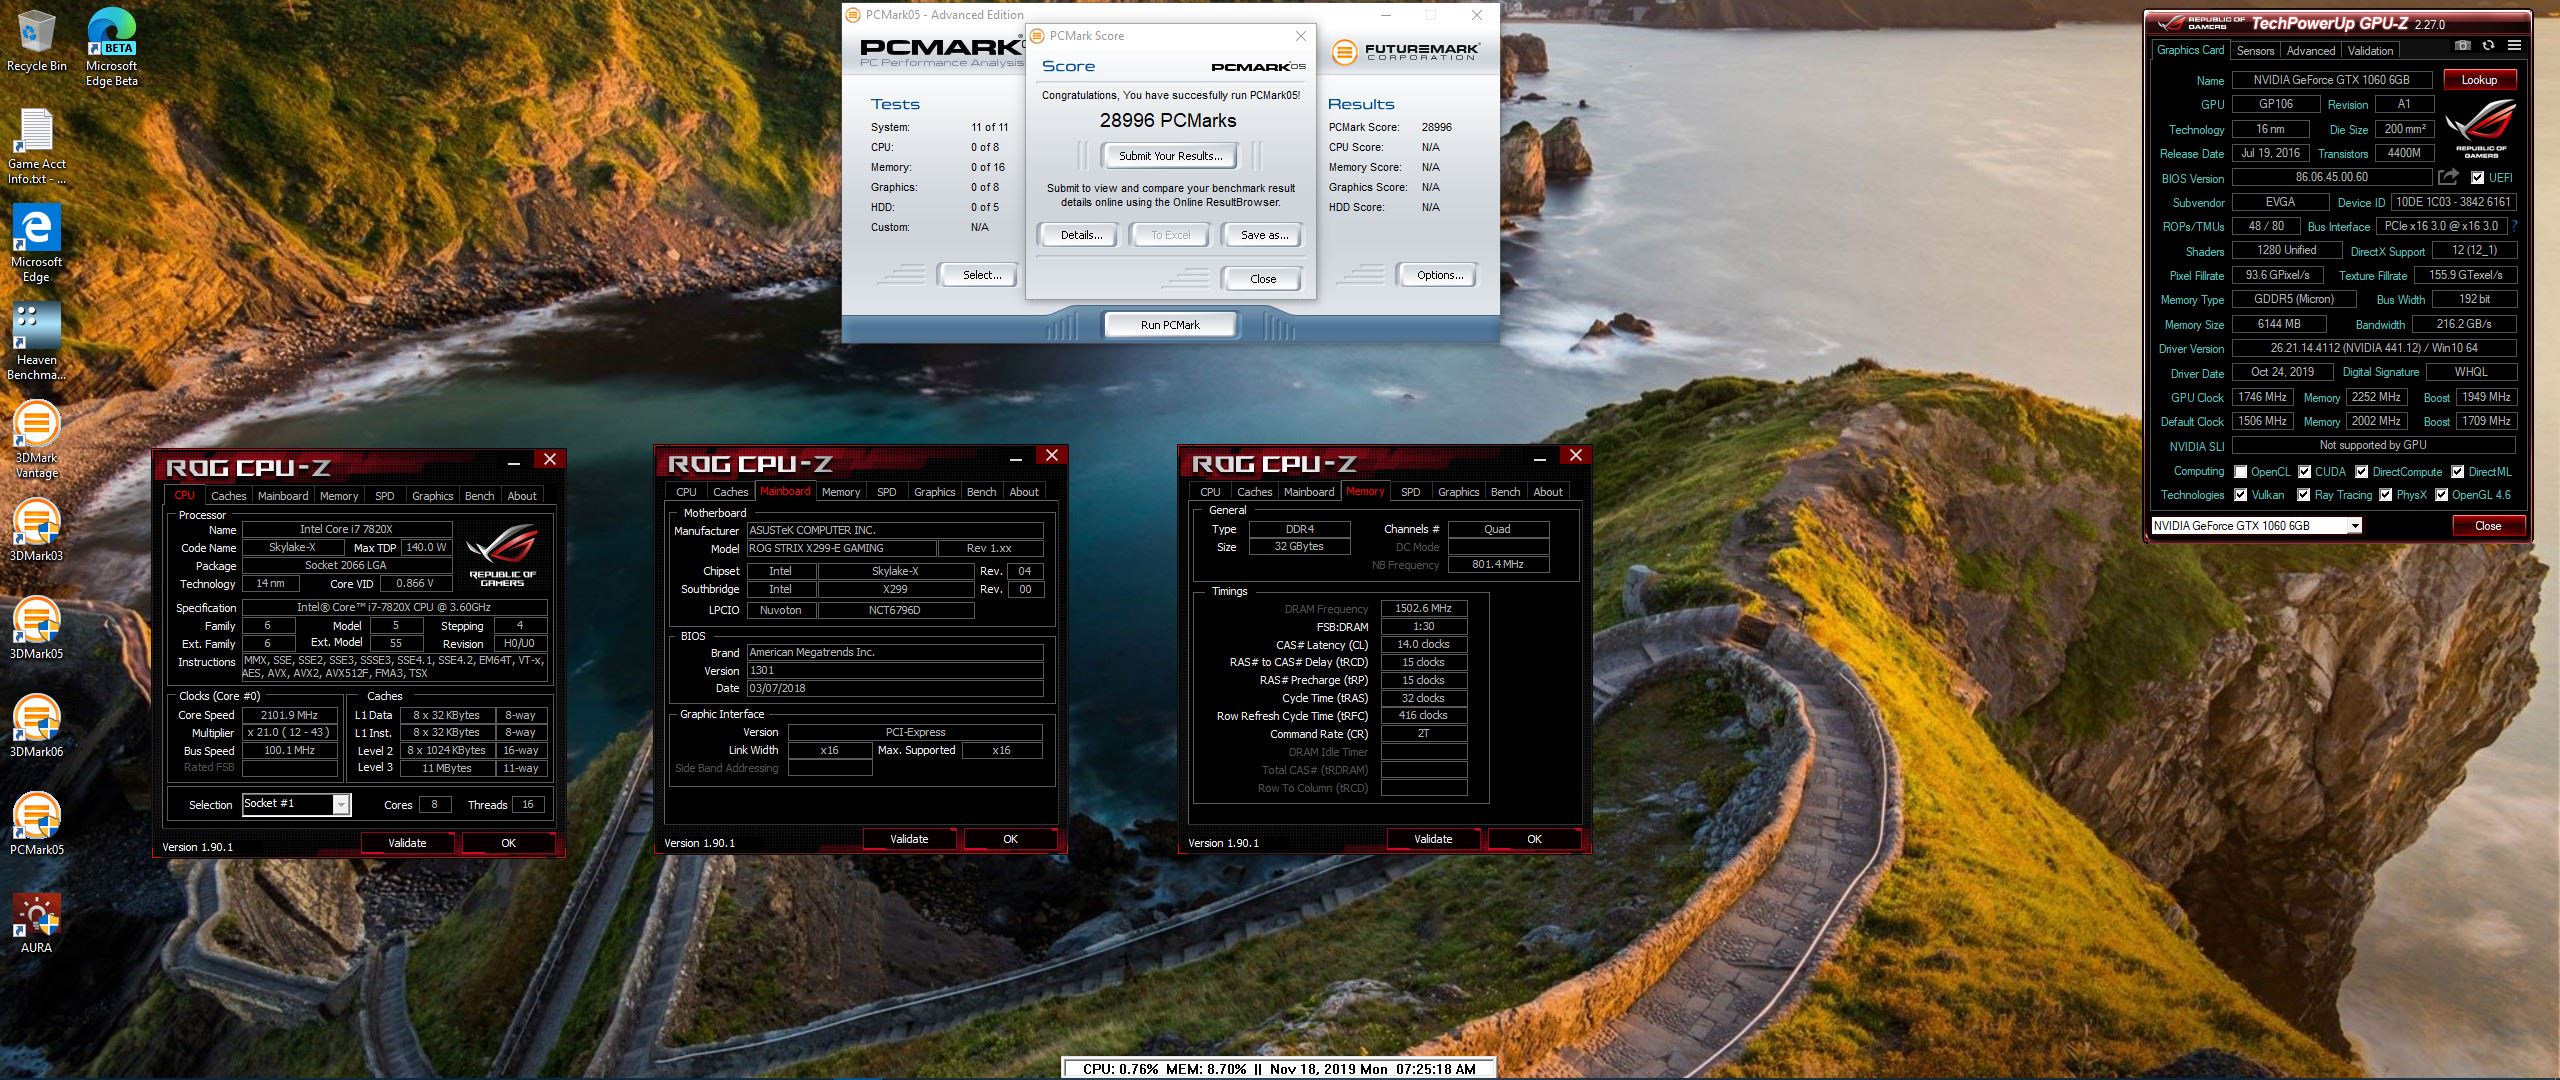Click the BIOS export share icon
Screen dimensions: 2560x1080
pos(2448,177)
